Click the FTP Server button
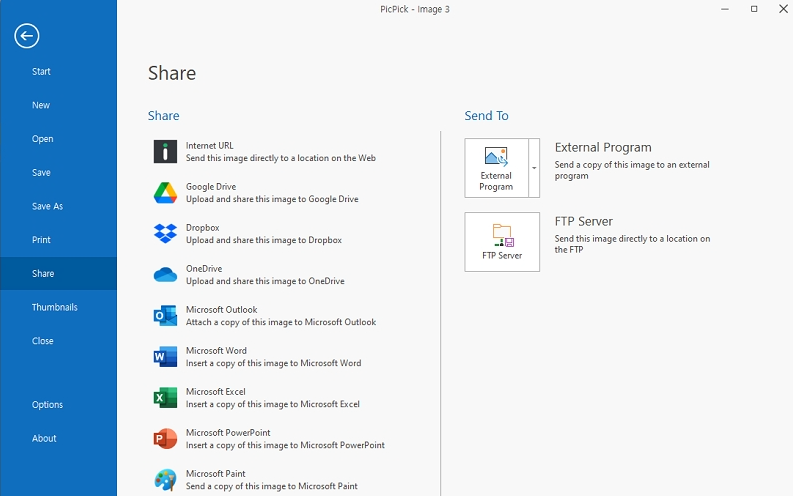The image size is (793, 496). (x=502, y=242)
